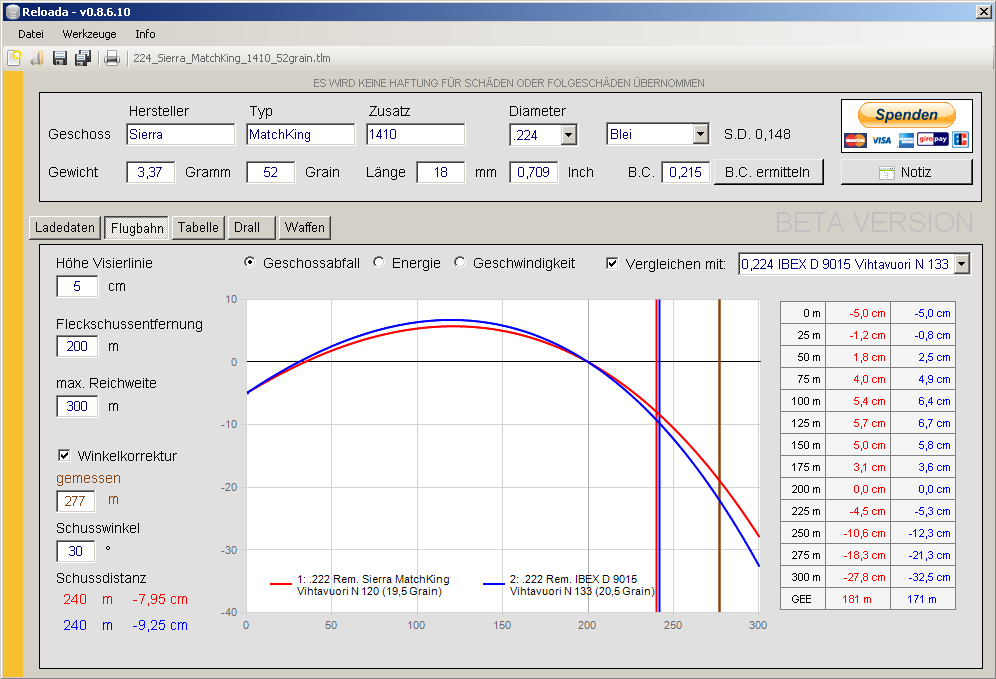Image resolution: width=996 pixels, height=679 pixels.
Task: Select the Flugbahn tab
Action: (137, 228)
